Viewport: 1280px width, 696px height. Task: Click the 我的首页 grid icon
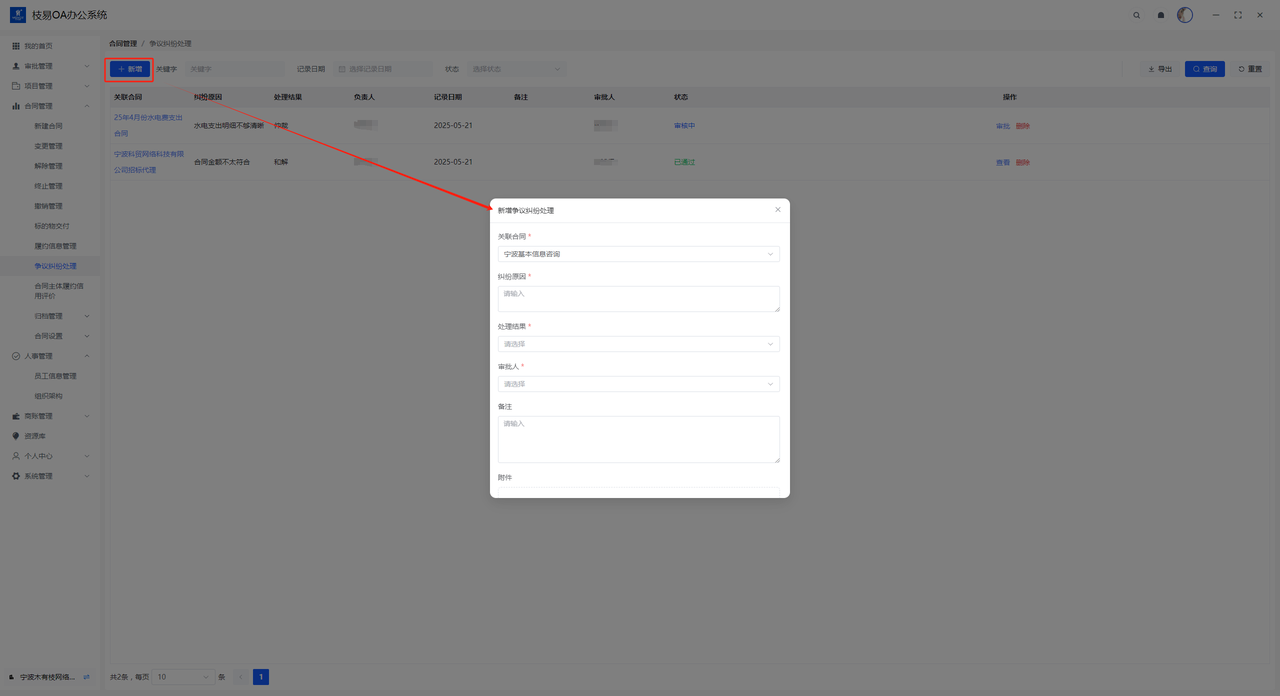[x=16, y=46]
